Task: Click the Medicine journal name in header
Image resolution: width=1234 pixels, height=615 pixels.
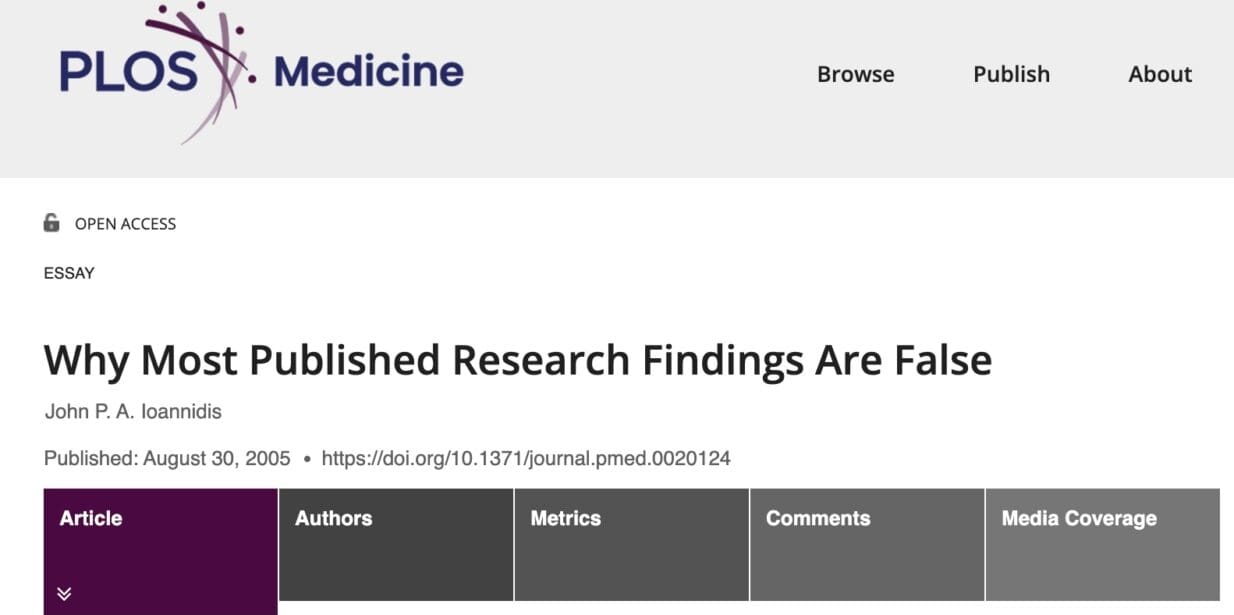Action: pos(368,72)
